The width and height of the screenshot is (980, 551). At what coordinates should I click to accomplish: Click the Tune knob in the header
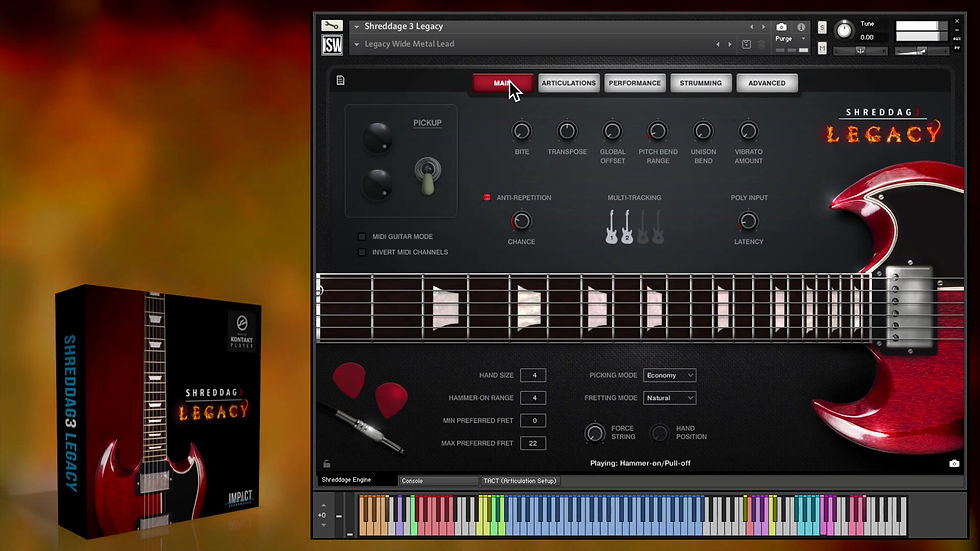point(844,30)
